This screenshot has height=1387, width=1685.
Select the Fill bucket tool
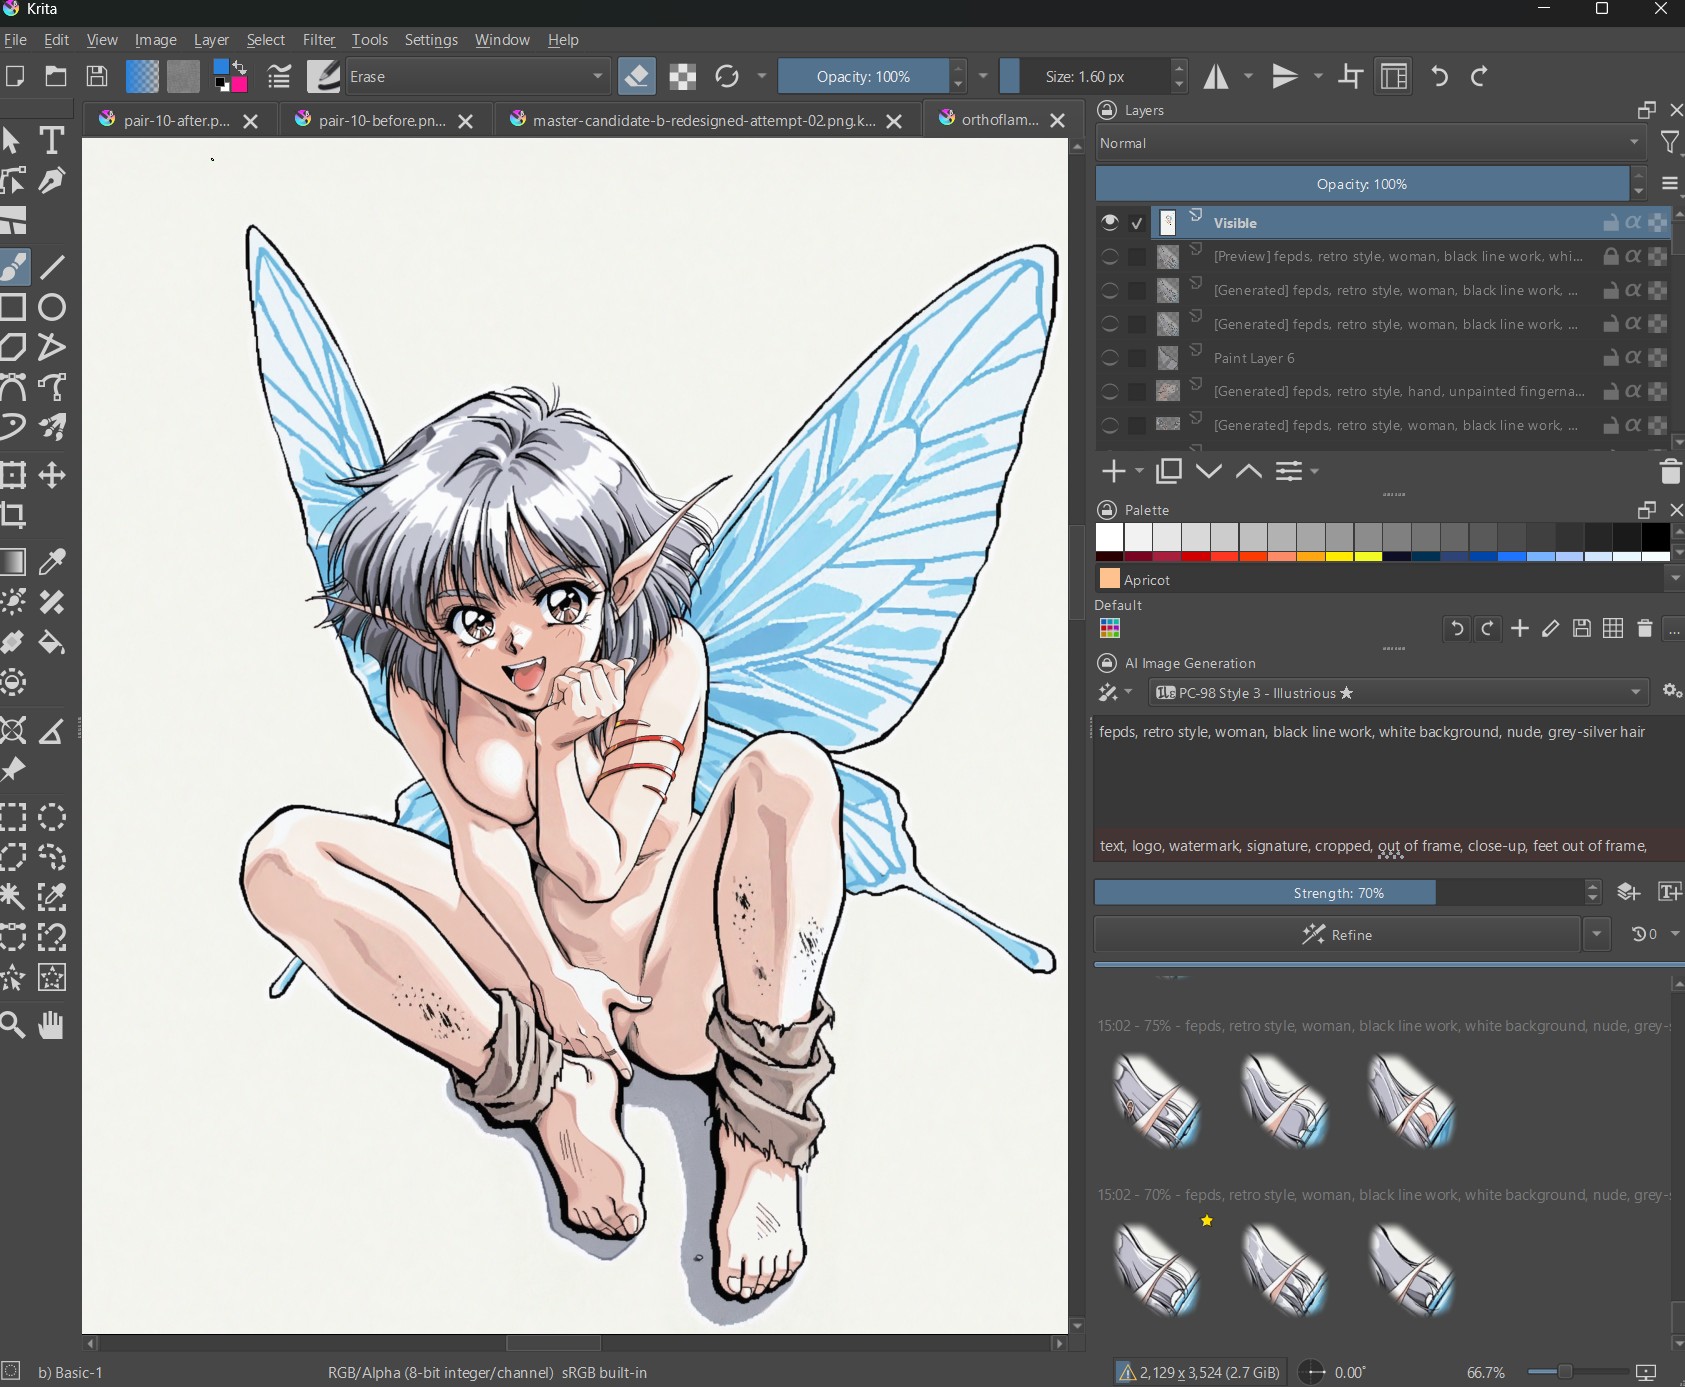point(52,642)
